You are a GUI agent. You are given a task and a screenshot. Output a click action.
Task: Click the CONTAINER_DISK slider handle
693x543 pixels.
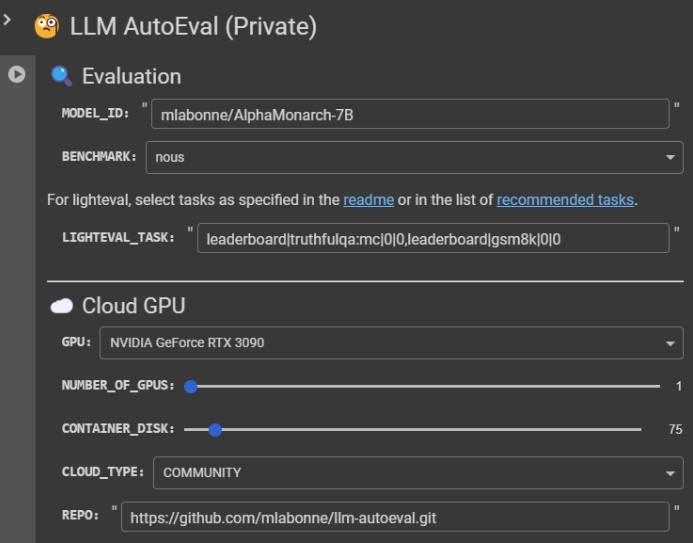215,429
